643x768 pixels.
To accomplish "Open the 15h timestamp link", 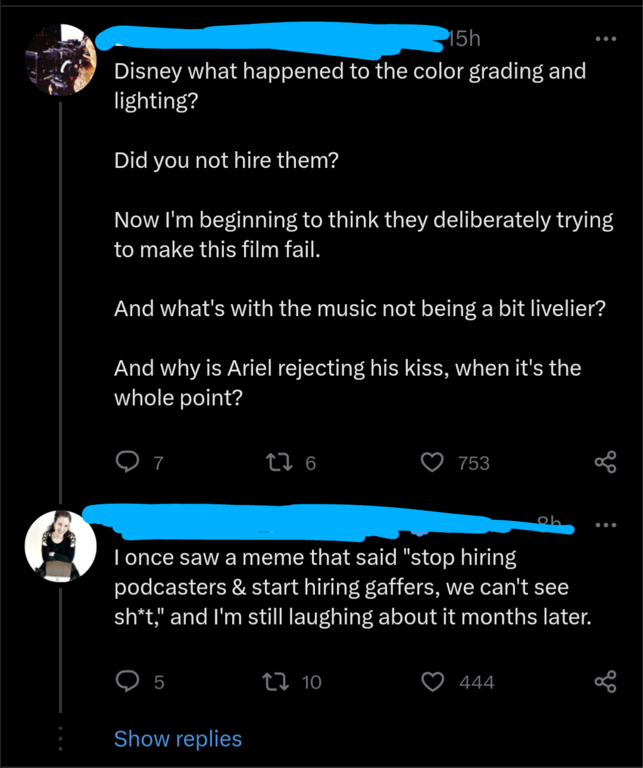I will coord(463,39).
